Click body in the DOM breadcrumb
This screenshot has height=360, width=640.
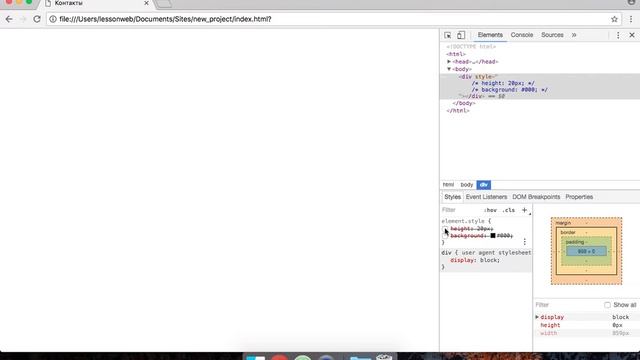pos(467,185)
